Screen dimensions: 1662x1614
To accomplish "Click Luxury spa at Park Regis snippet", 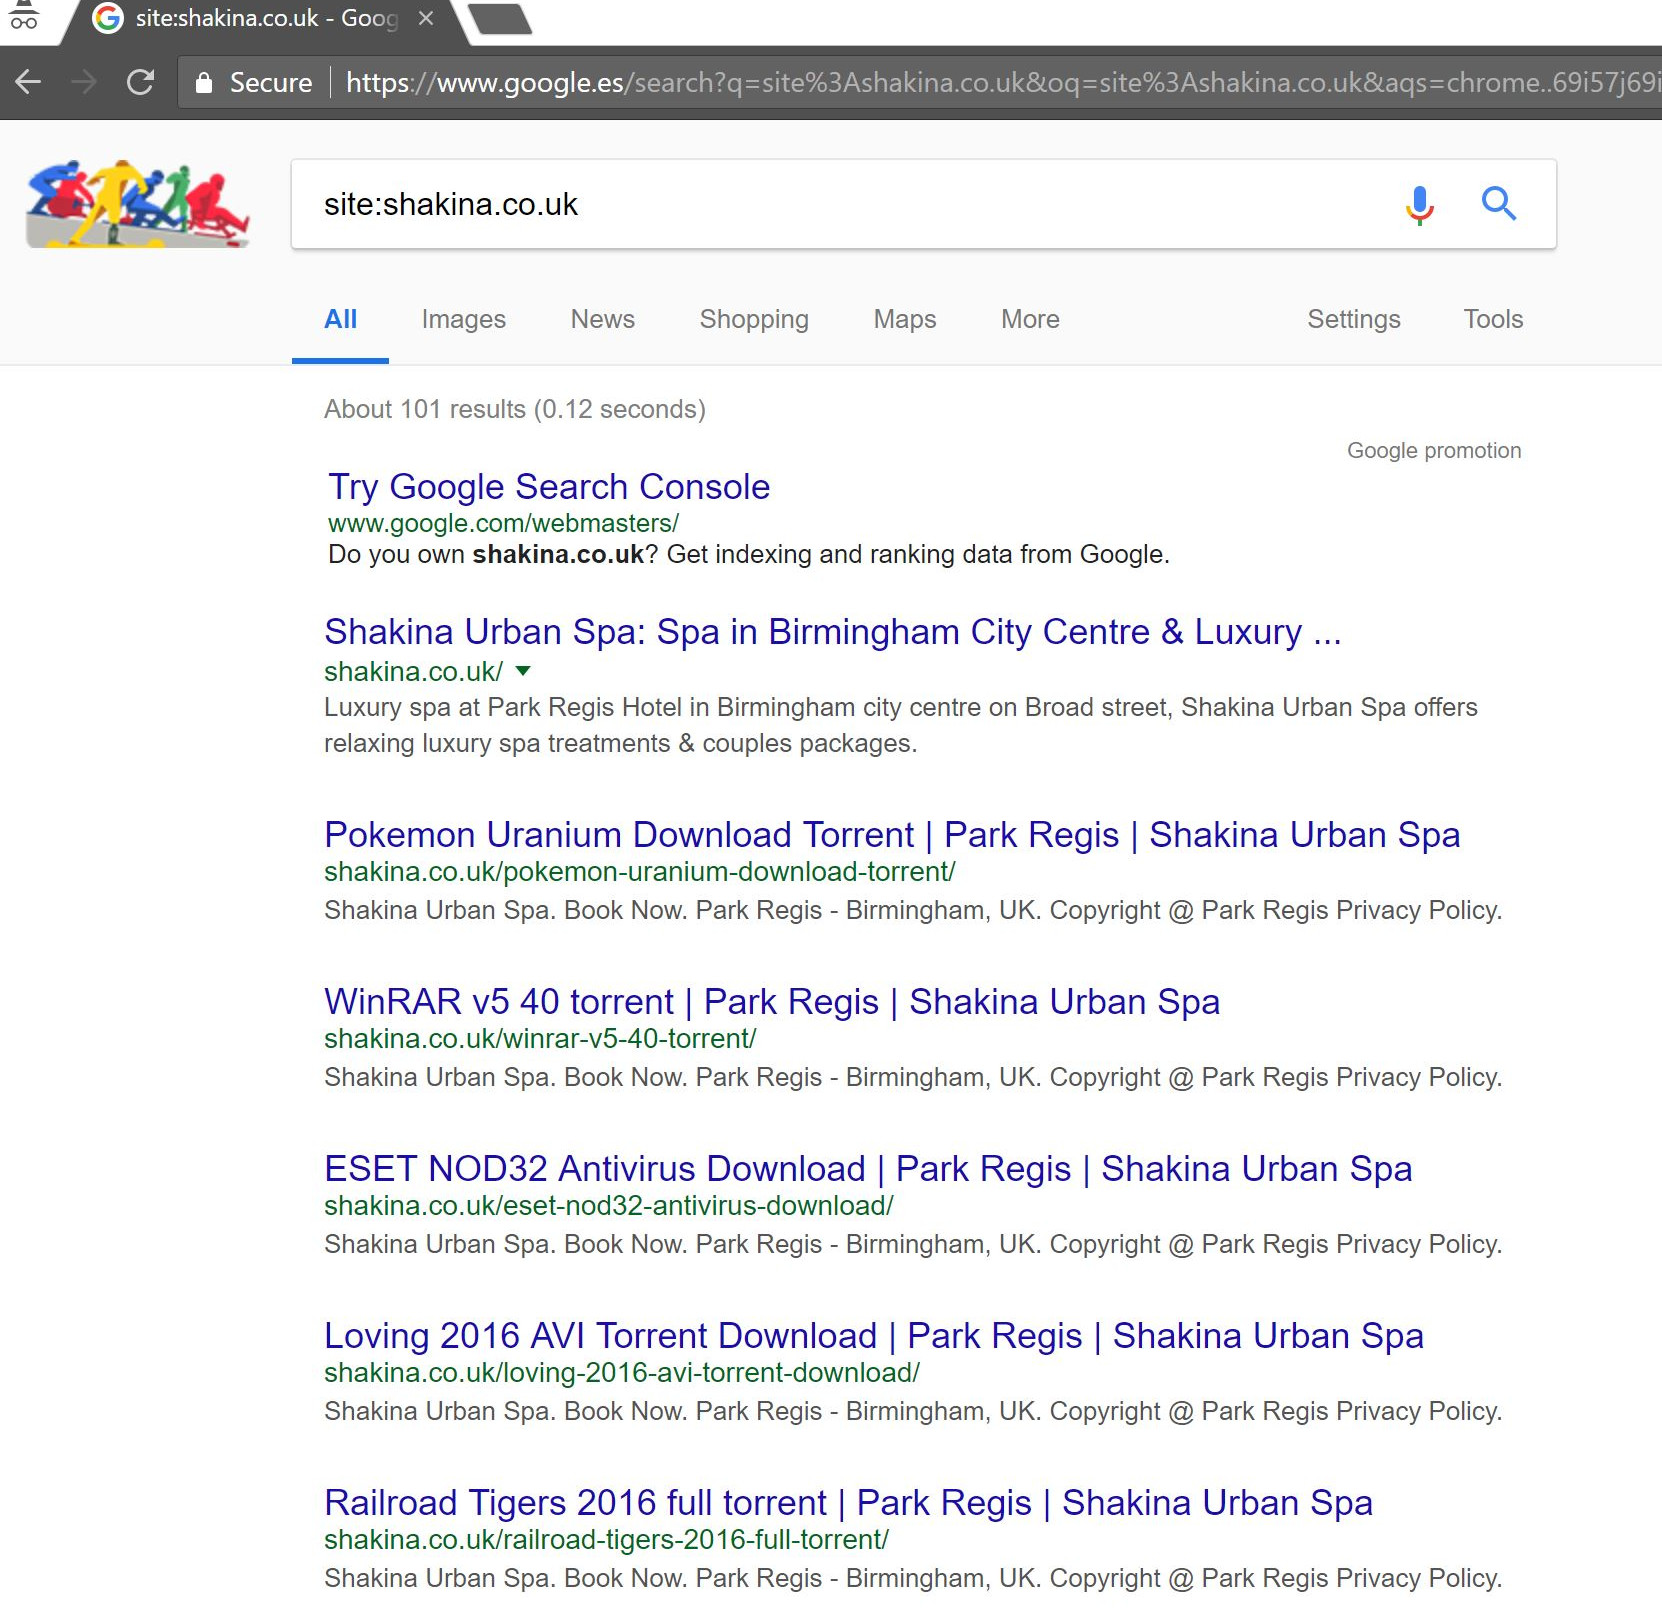I will point(900,725).
